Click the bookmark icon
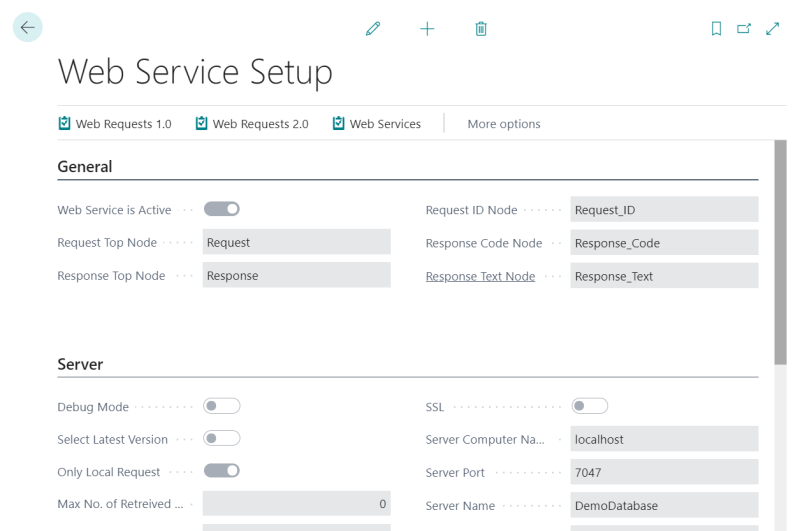800x531 pixels. click(x=716, y=29)
